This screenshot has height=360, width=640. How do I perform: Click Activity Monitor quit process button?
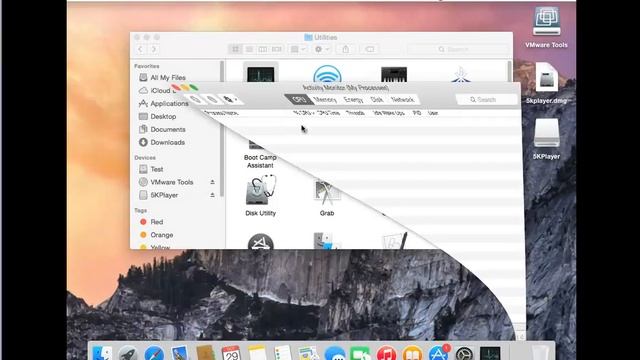pyautogui.click(x=196, y=99)
